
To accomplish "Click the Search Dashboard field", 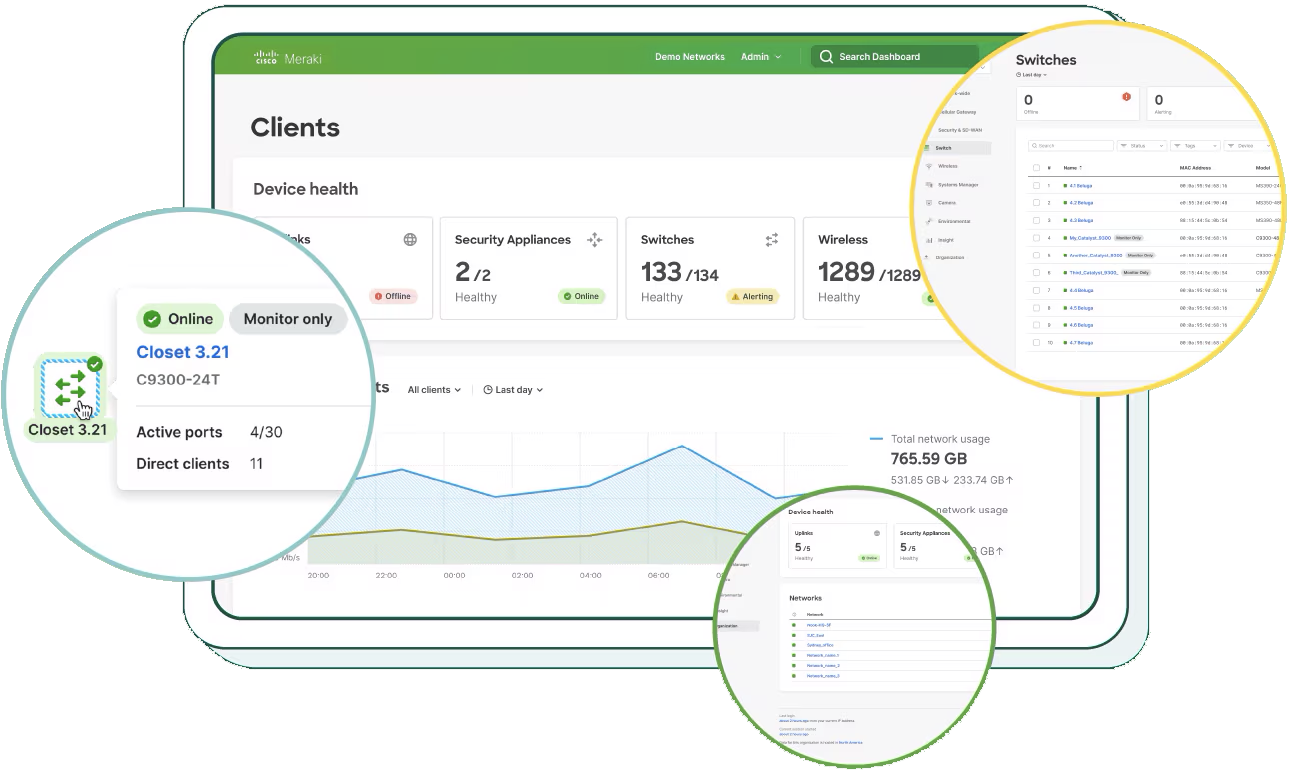I will (x=894, y=57).
